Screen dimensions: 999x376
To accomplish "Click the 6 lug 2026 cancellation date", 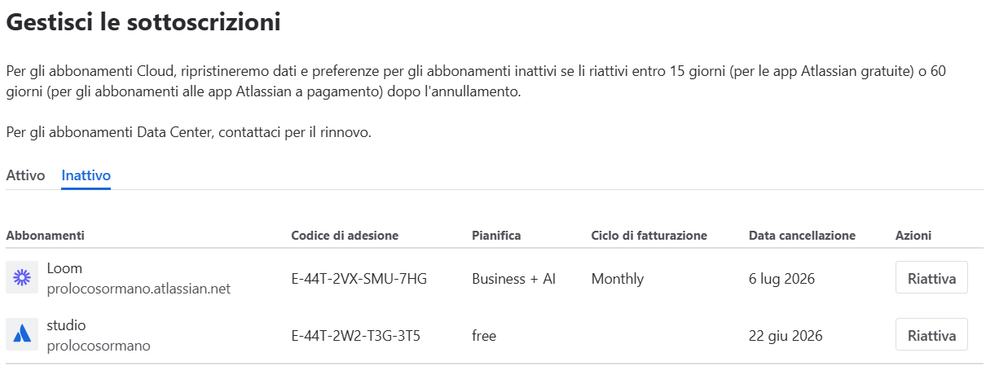I will click(782, 278).
